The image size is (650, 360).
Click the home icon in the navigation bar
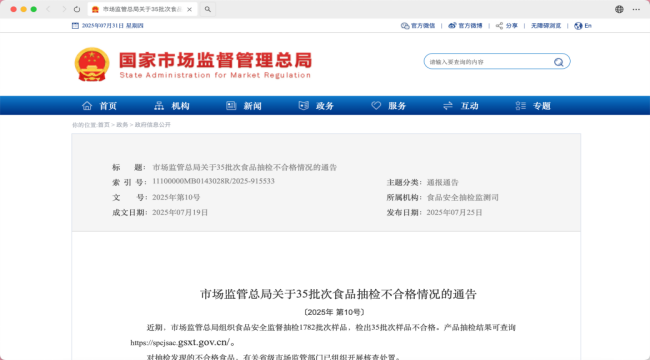coord(87,106)
